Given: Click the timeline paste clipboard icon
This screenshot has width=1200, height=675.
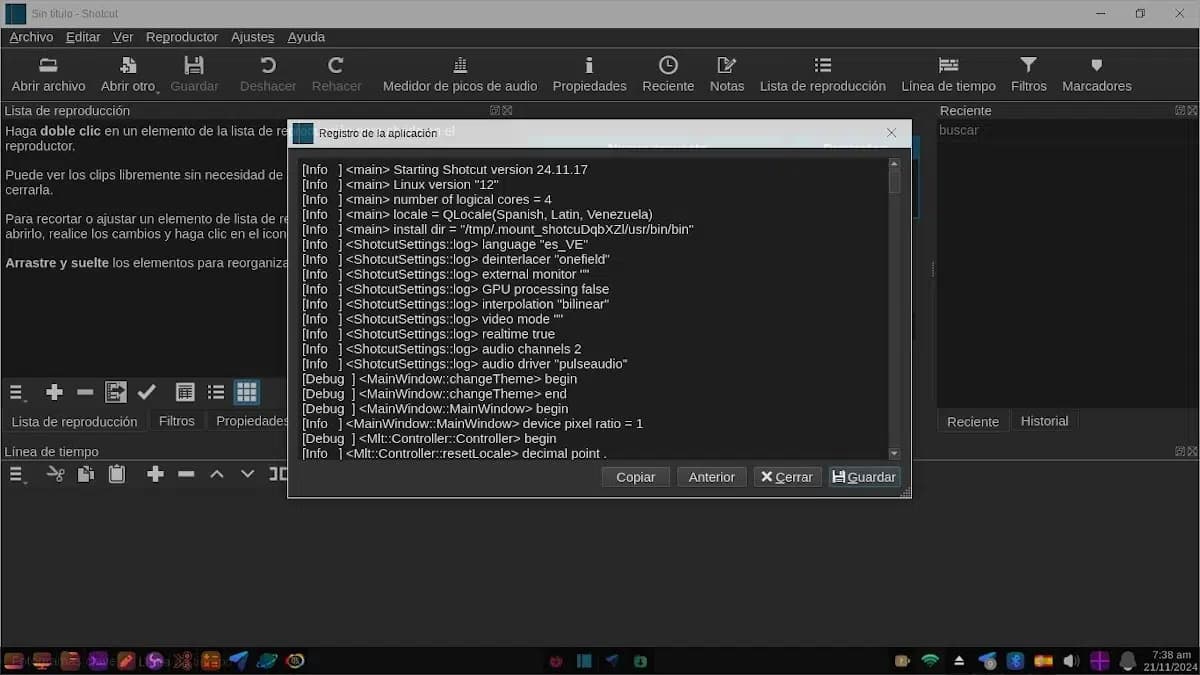Looking at the screenshot, I should coord(117,474).
